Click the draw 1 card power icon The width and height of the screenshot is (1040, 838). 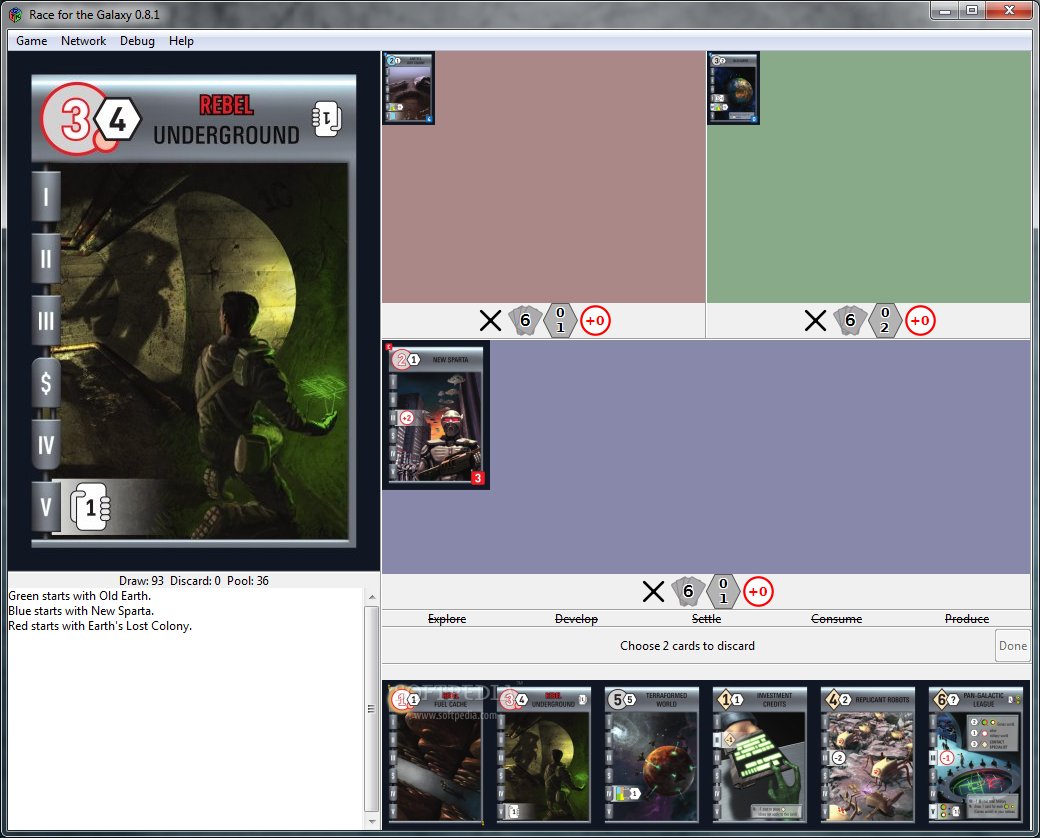90,507
